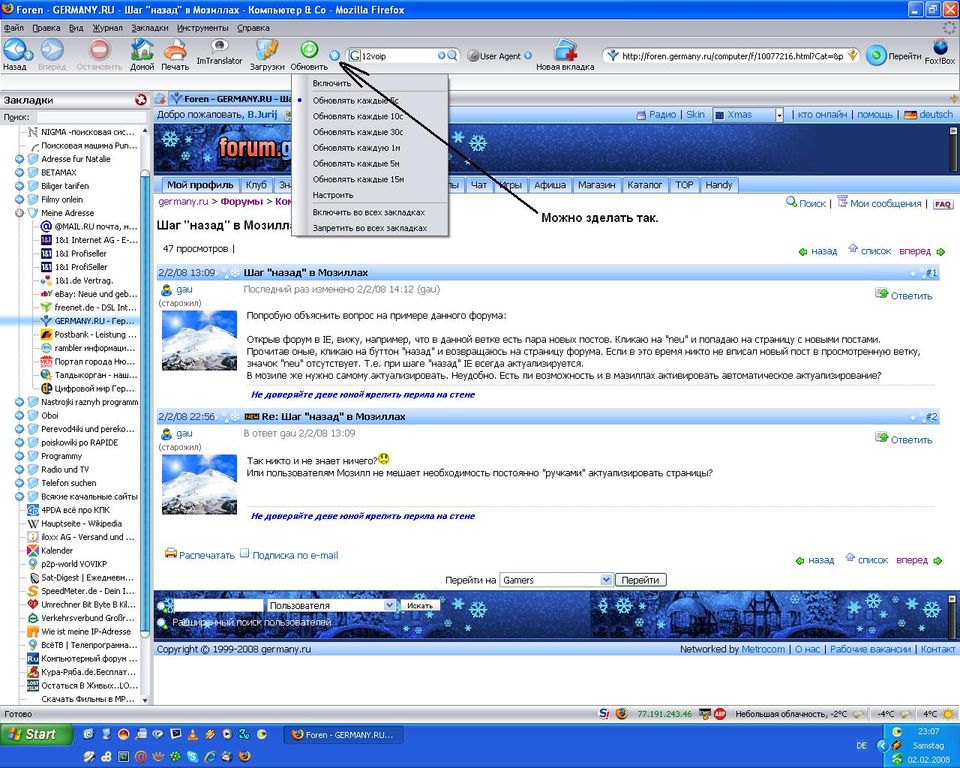Click the 'Искать' user search button
The image size is (960, 768).
click(419, 605)
